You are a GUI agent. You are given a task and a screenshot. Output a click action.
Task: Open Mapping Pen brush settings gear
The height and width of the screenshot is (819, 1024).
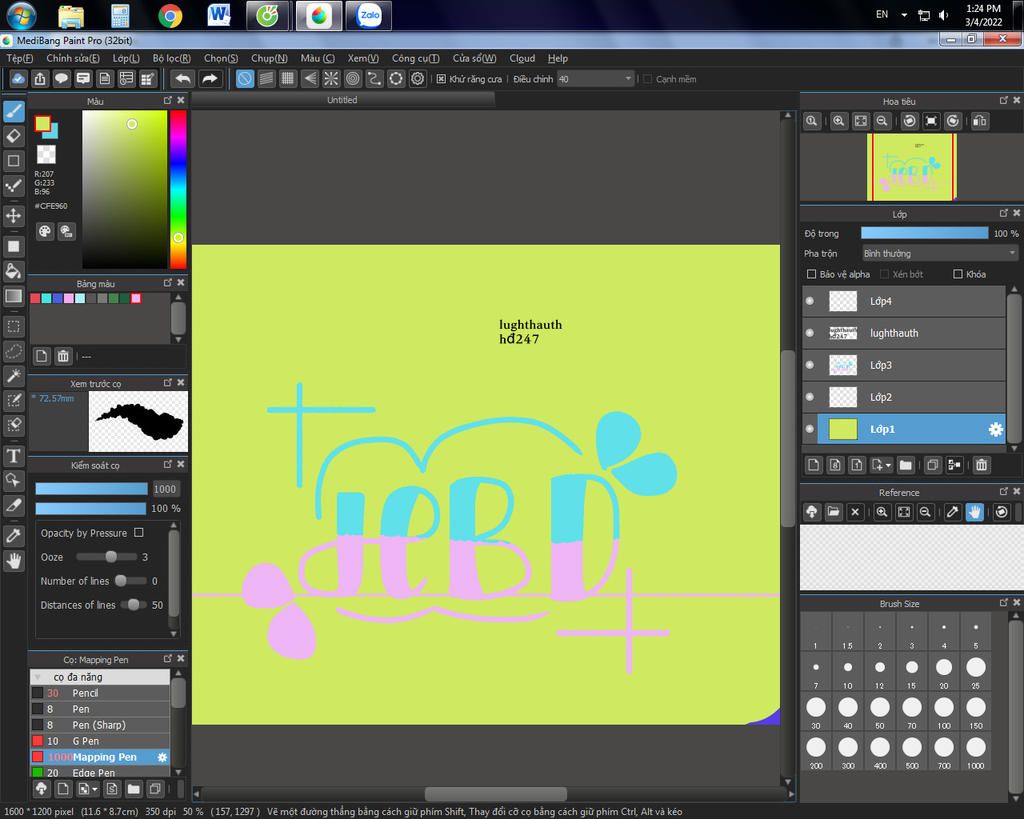[x=162, y=757]
